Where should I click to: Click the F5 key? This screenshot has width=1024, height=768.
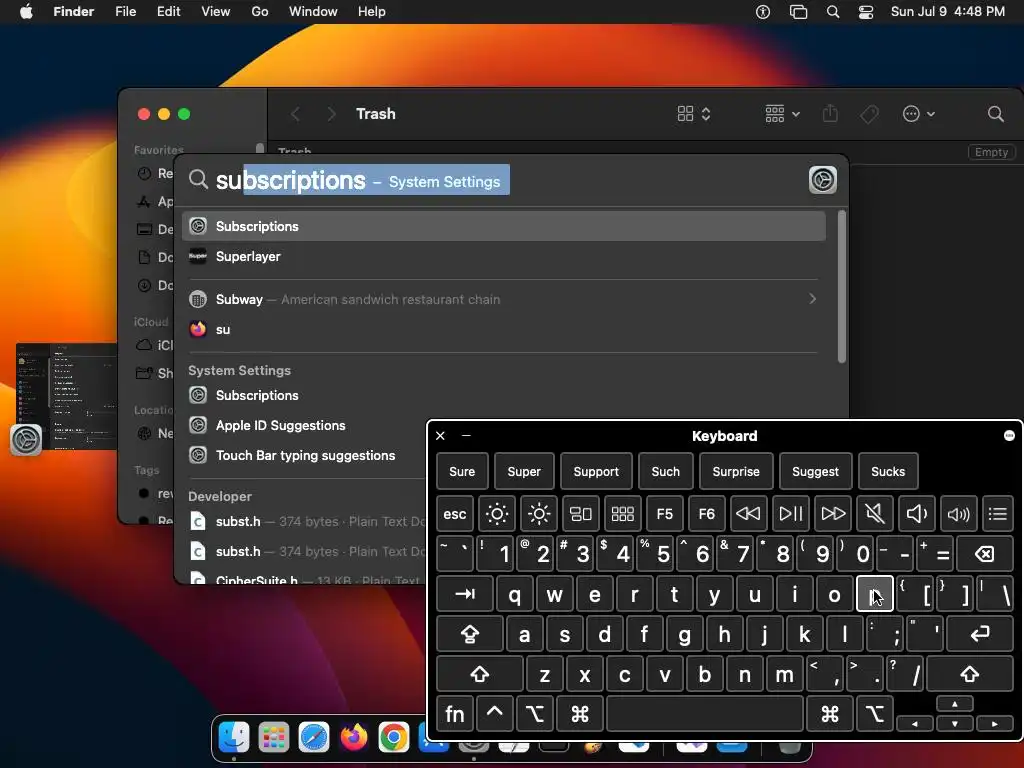[664, 514]
